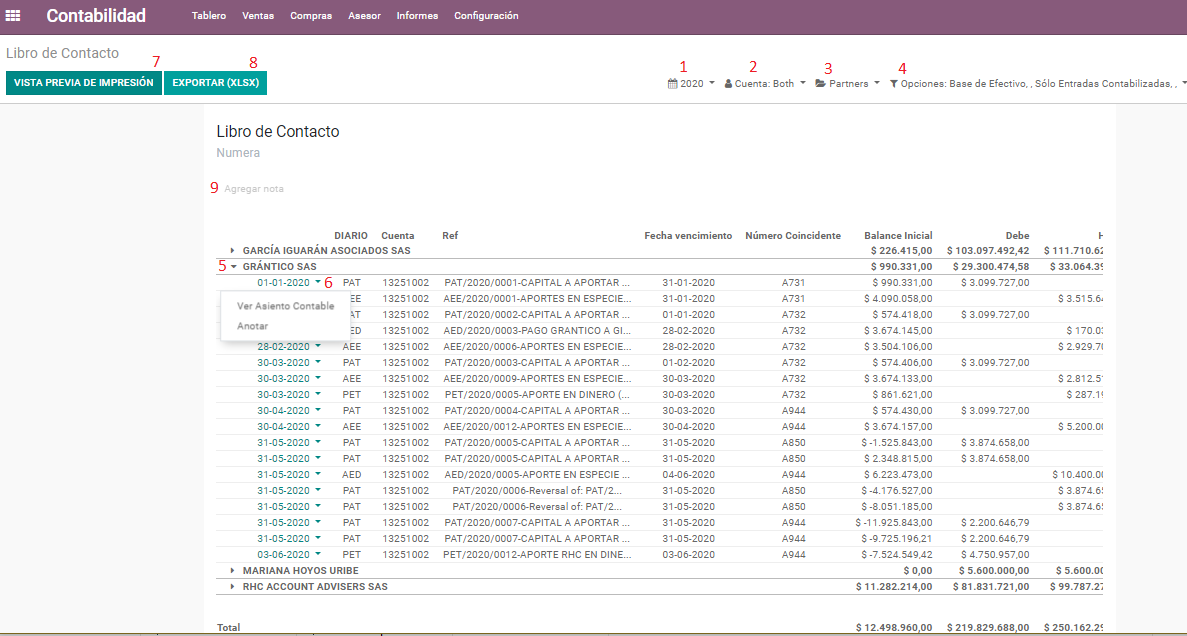This screenshot has height=636, width=1187.
Task: Open the Opciones filter dropdown
Action: (x=1038, y=84)
